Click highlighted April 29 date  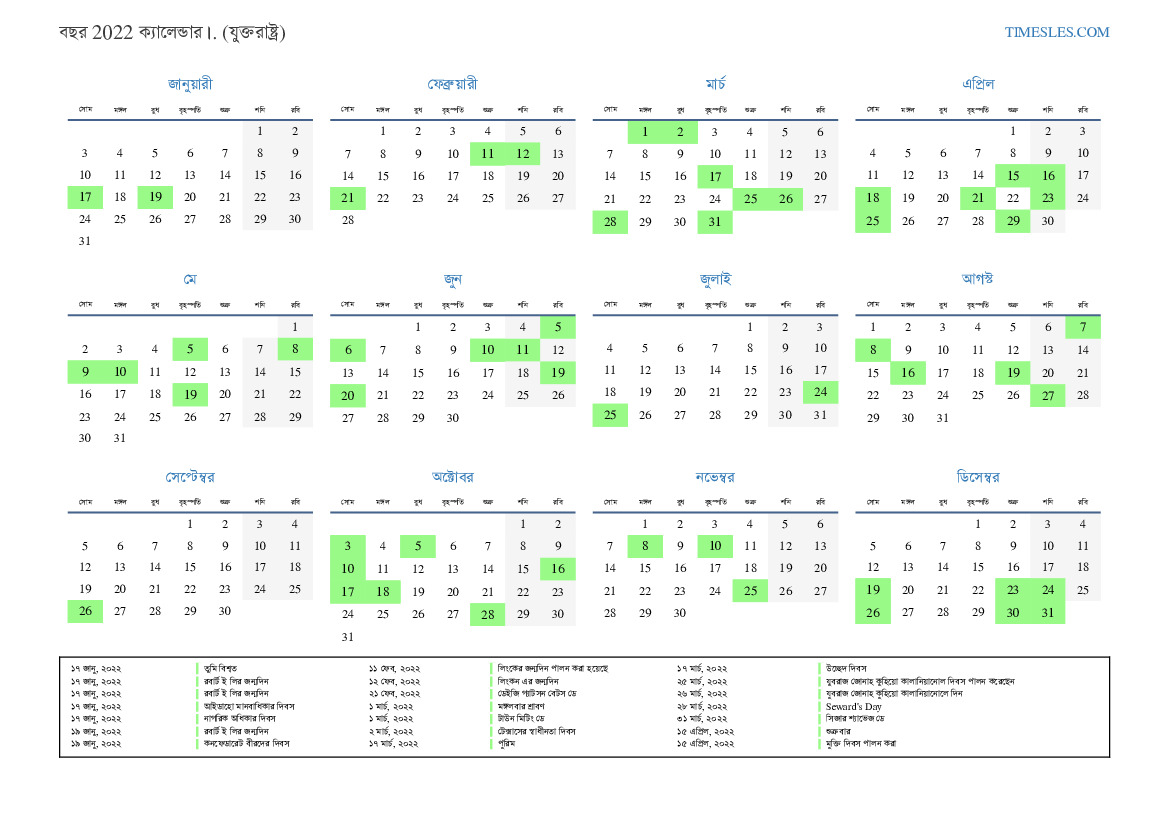click(x=1013, y=222)
